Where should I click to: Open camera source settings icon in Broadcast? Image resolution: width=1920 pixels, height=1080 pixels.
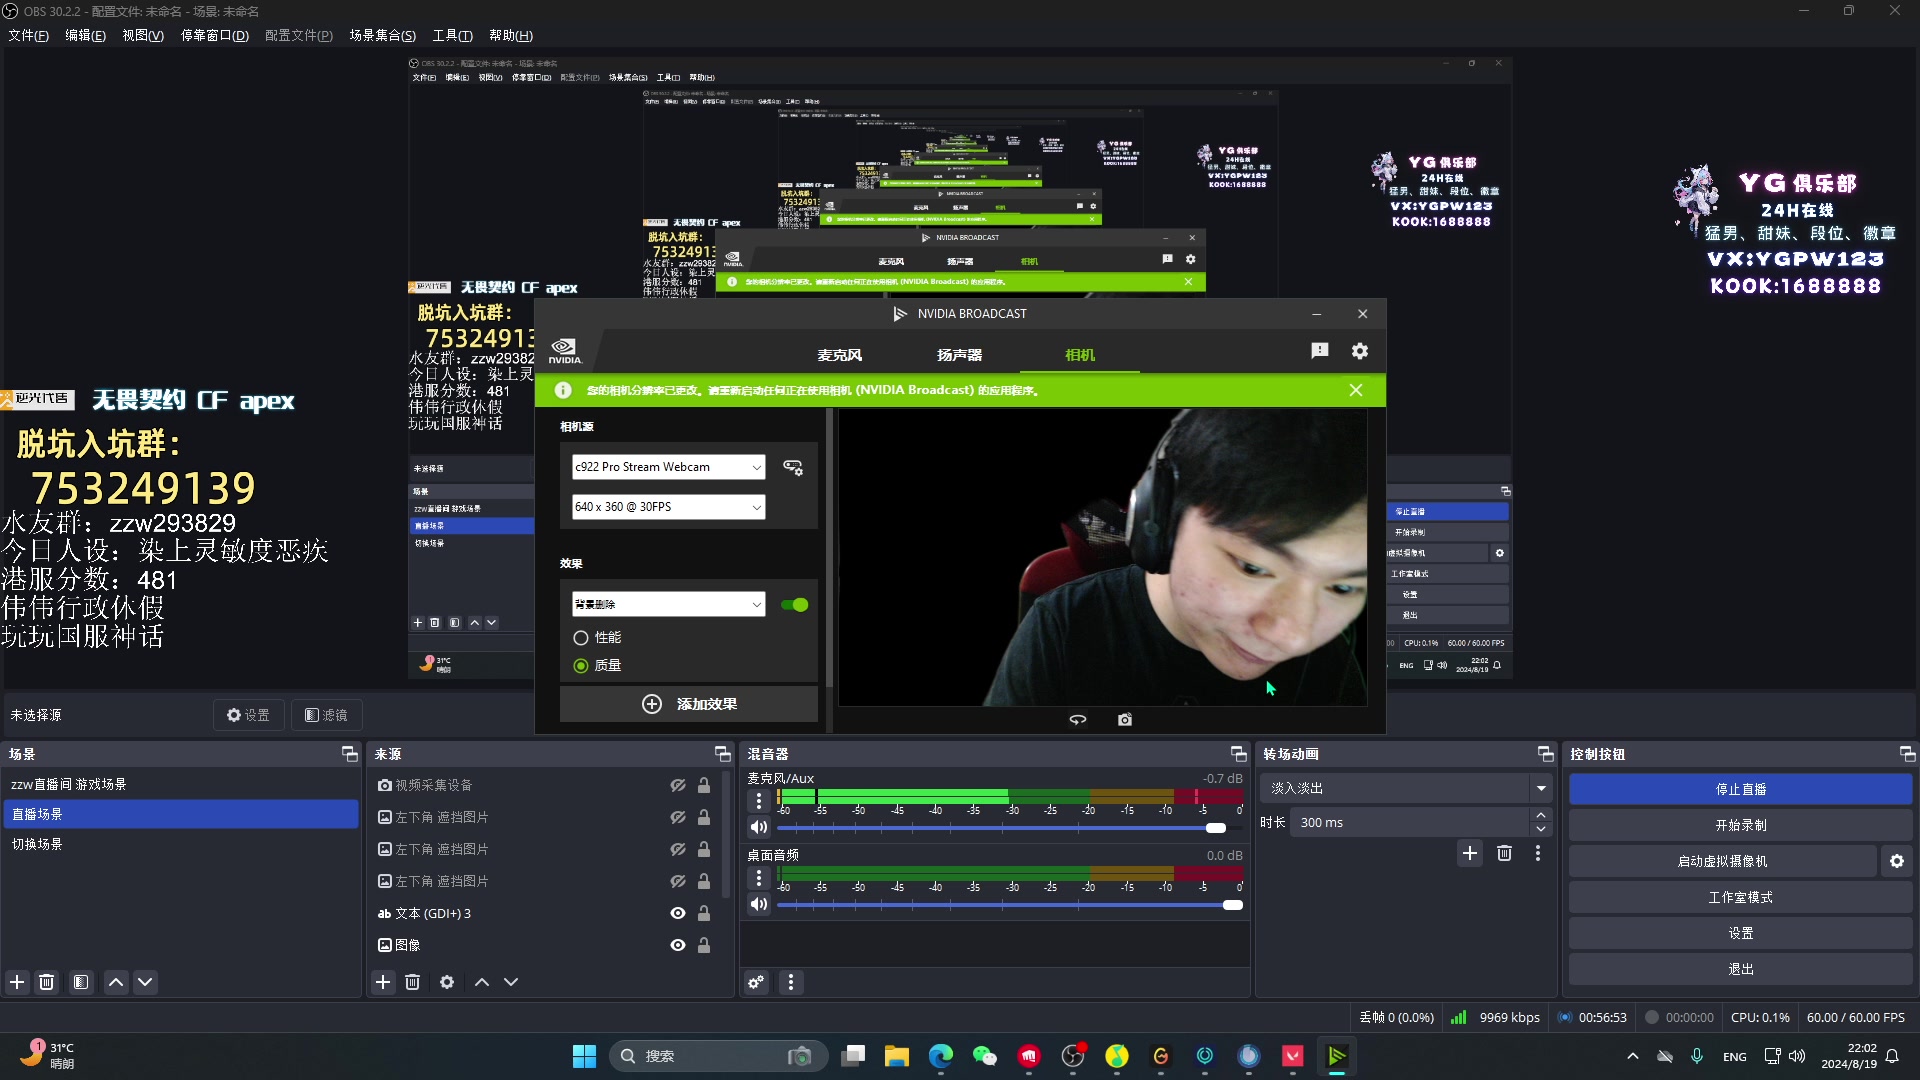point(793,467)
